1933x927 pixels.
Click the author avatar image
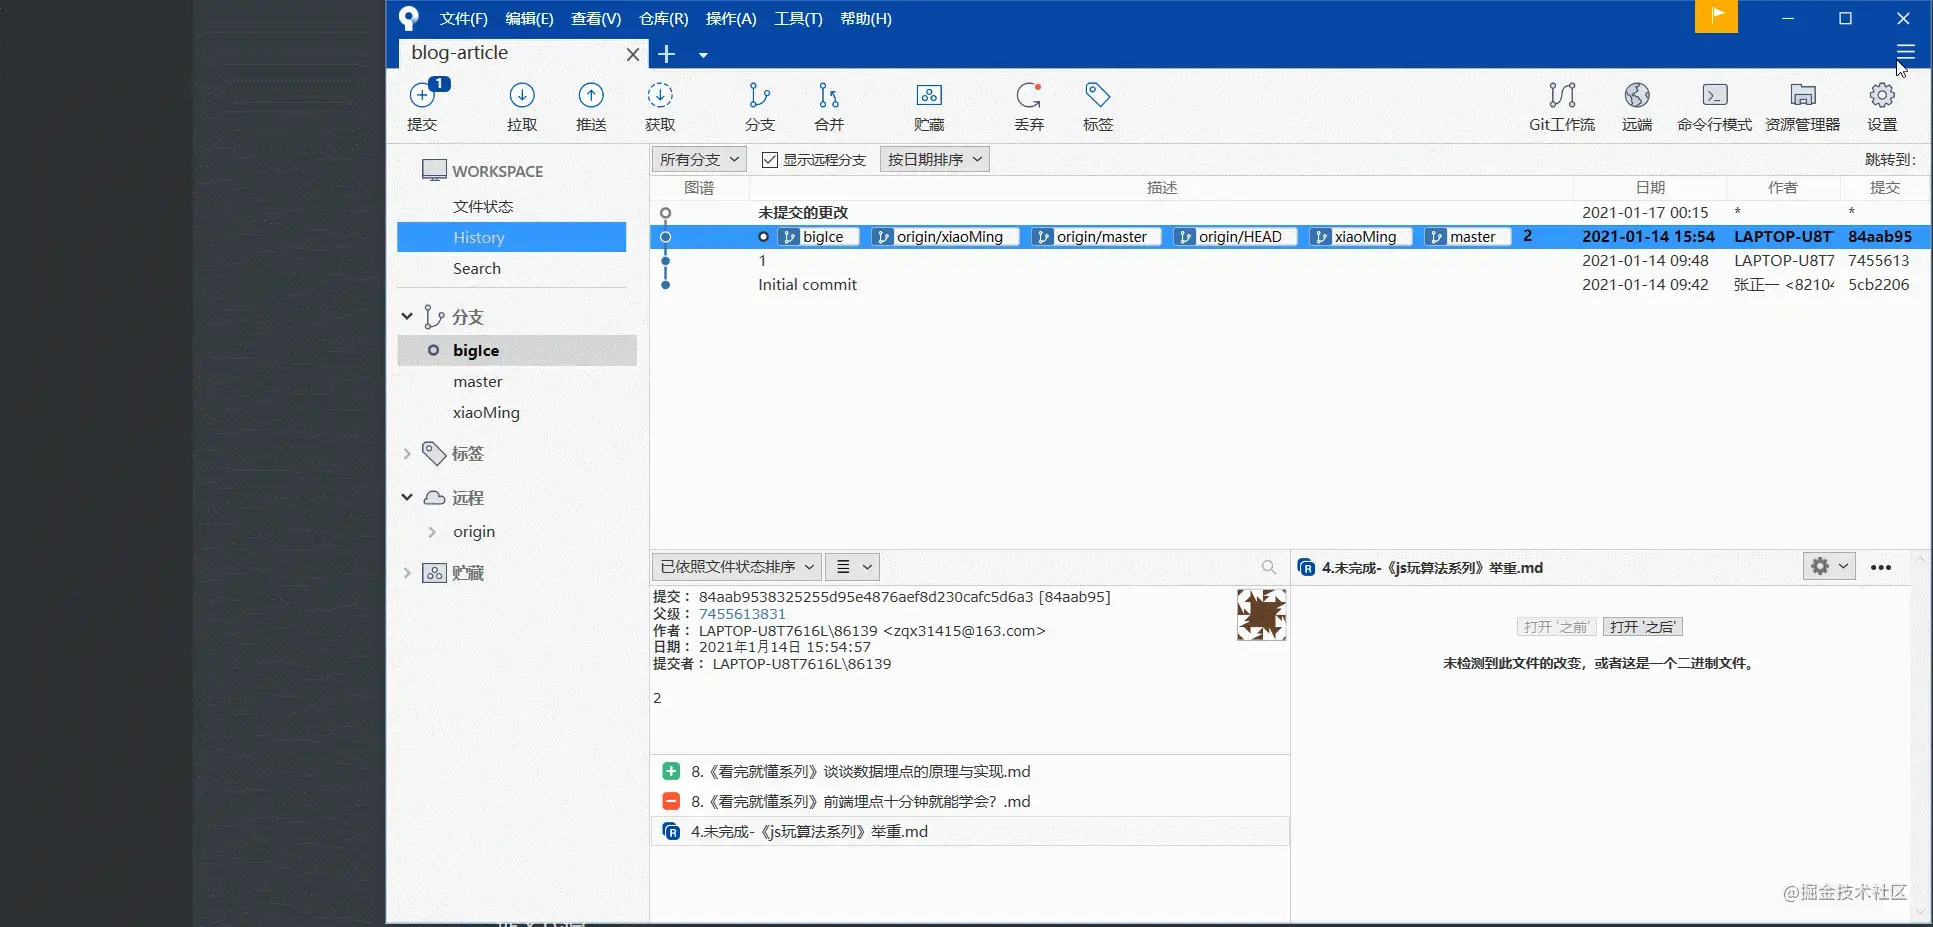click(1261, 614)
